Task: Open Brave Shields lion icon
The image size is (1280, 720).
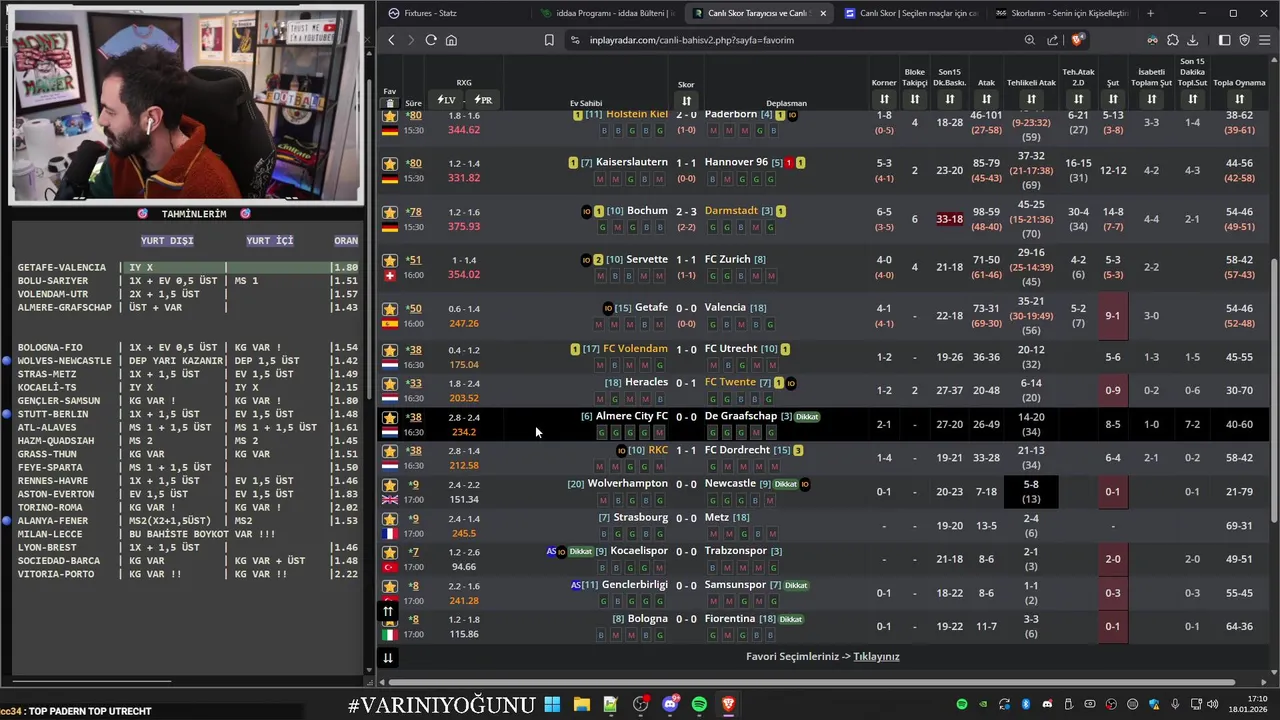Action: (x=1076, y=40)
